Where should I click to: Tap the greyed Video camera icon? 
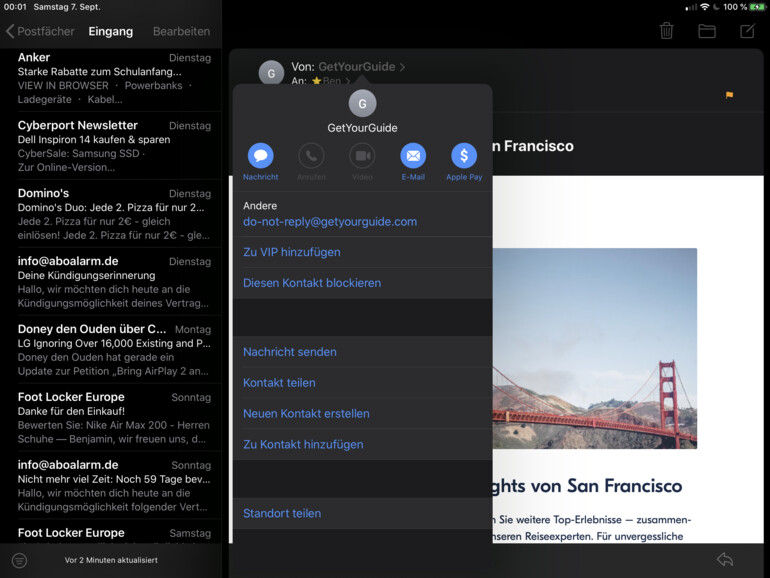click(362, 156)
